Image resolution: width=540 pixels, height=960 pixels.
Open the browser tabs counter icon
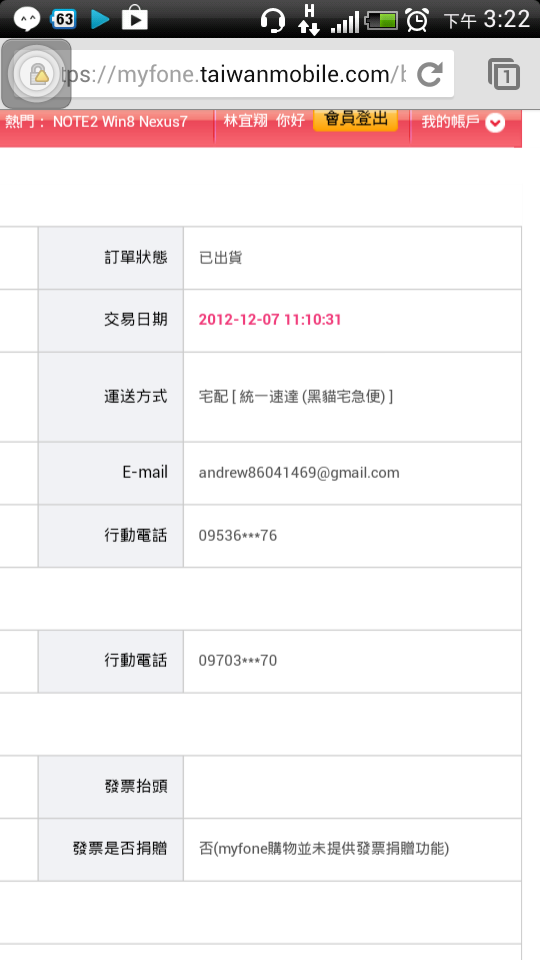coord(504,74)
